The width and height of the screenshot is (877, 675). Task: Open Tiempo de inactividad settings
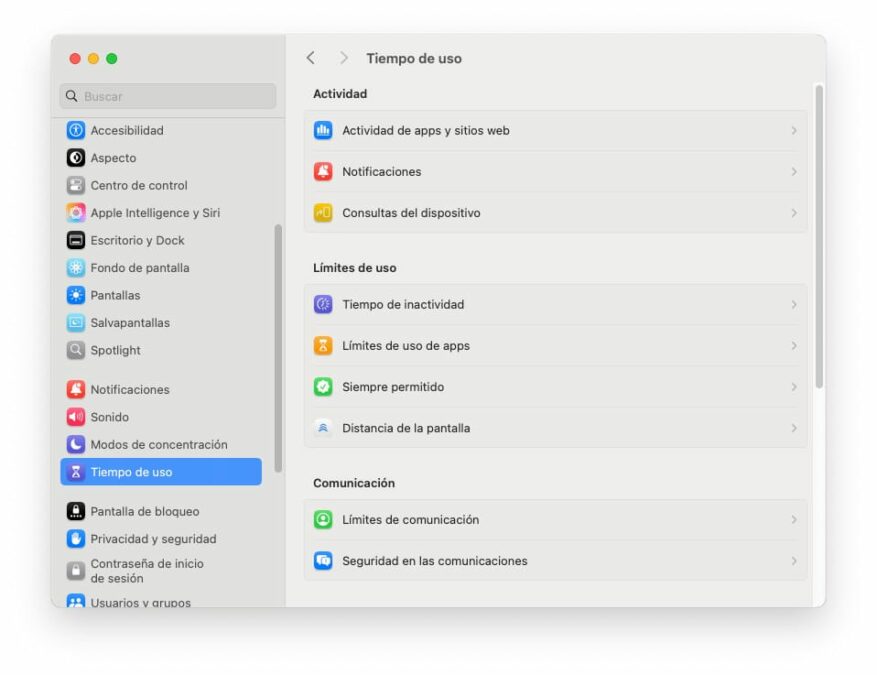pos(555,304)
